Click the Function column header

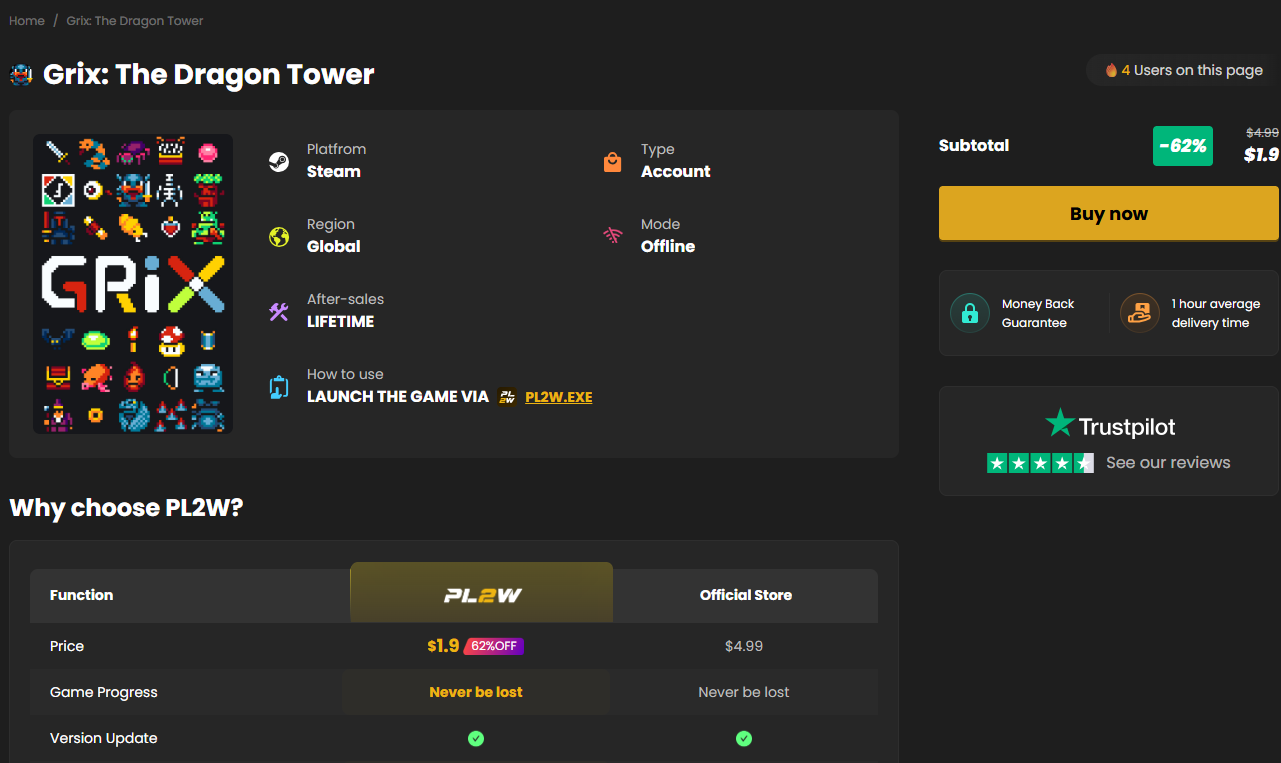click(x=81, y=595)
